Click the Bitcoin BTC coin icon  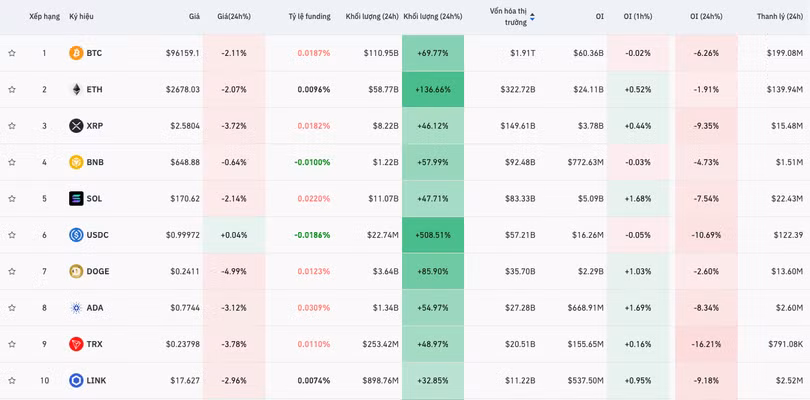click(76, 53)
